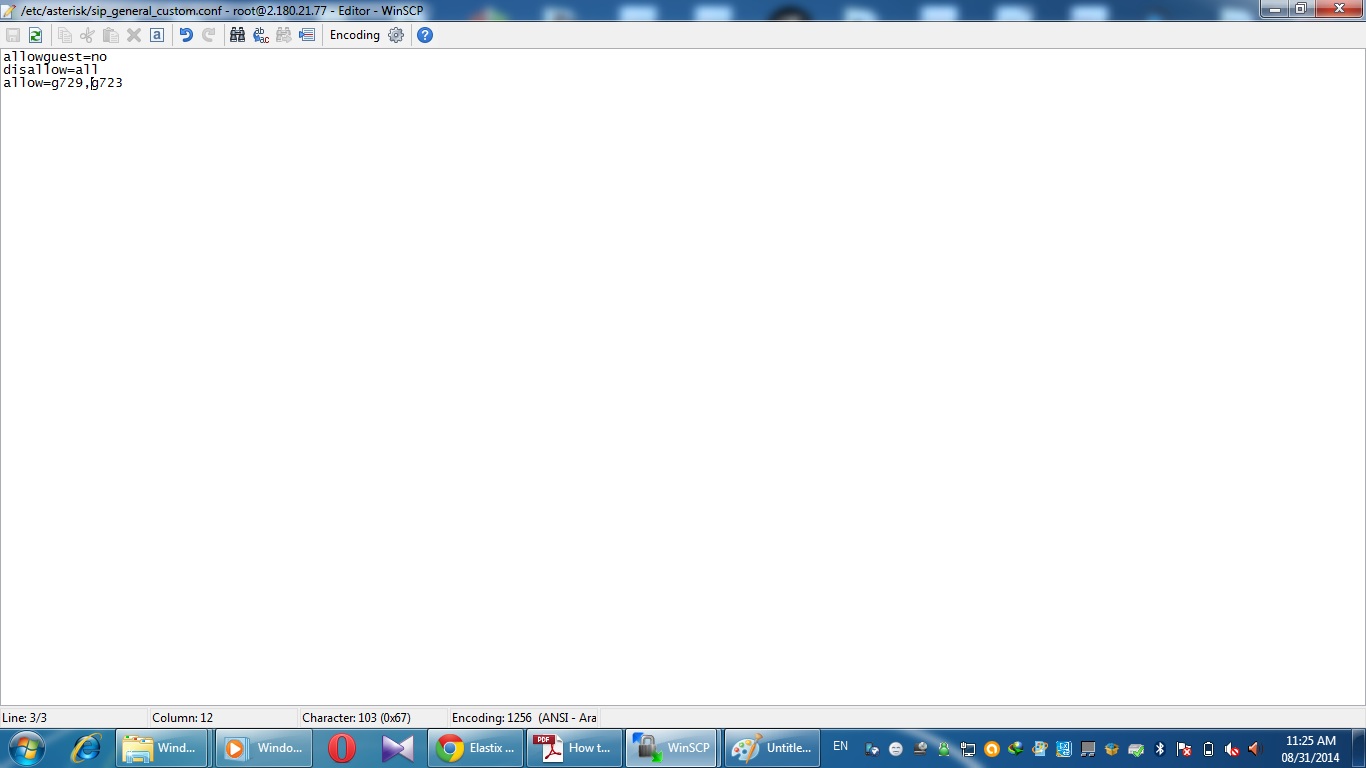Click the EN language indicator
This screenshot has height=768, width=1366.
pos(840,746)
